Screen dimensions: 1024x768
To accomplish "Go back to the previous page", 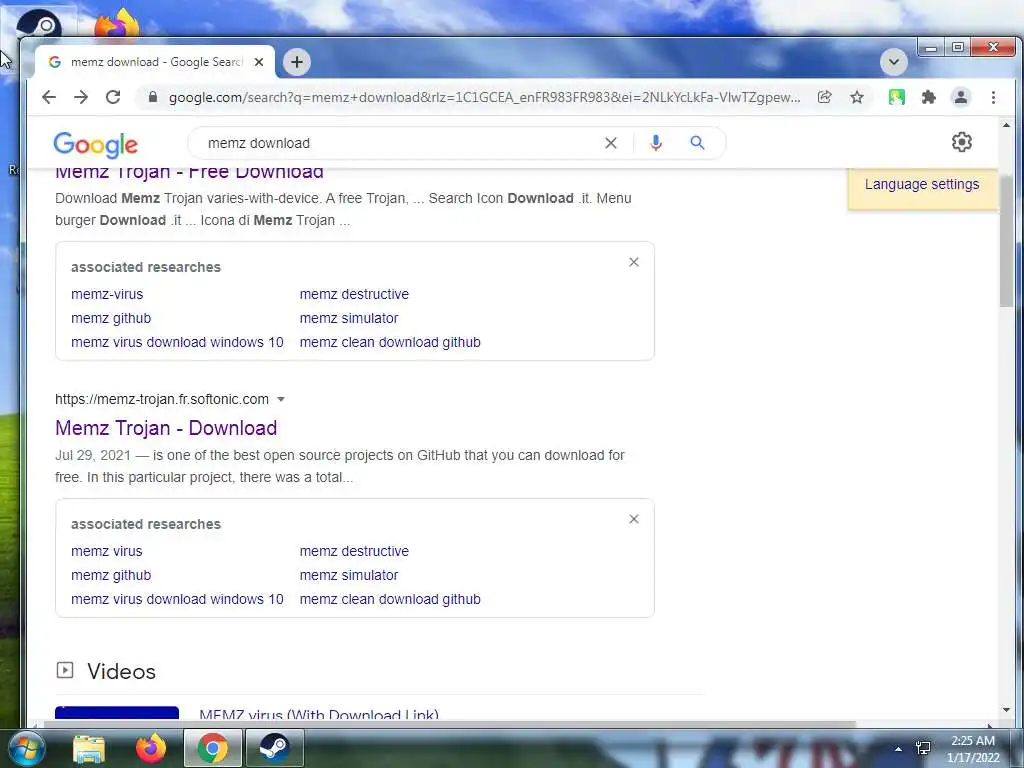I will pyautogui.click(x=49, y=97).
